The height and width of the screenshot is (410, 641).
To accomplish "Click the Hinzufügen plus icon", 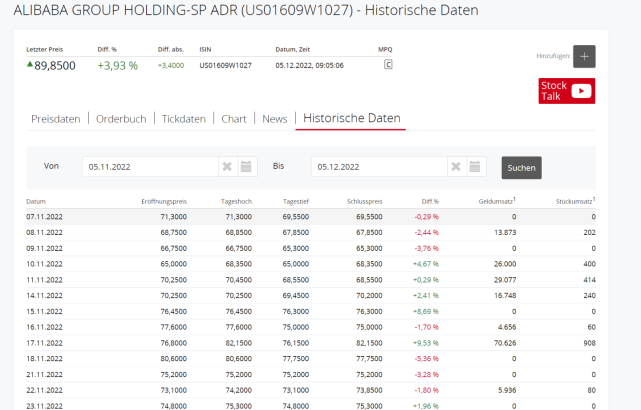I will [585, 57].
